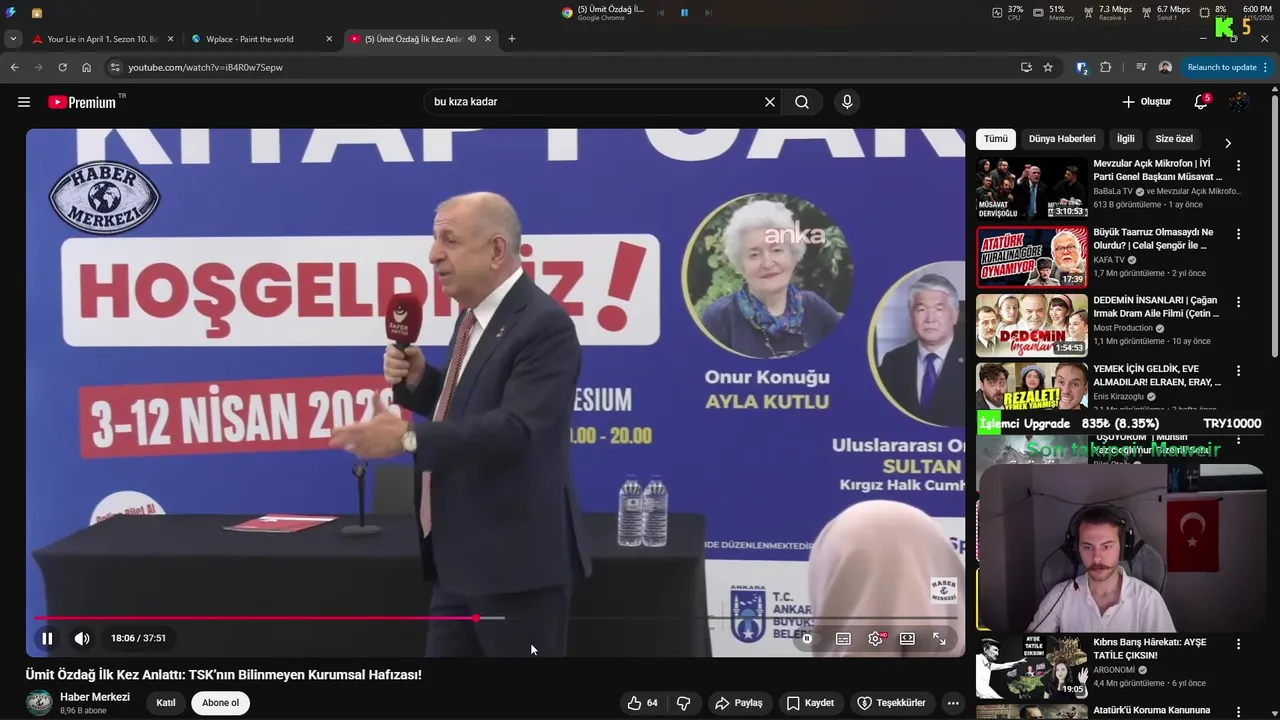Screen dimensions: 1280x720
Task: Click site info icon in address bar
Action: click(114, 67)
